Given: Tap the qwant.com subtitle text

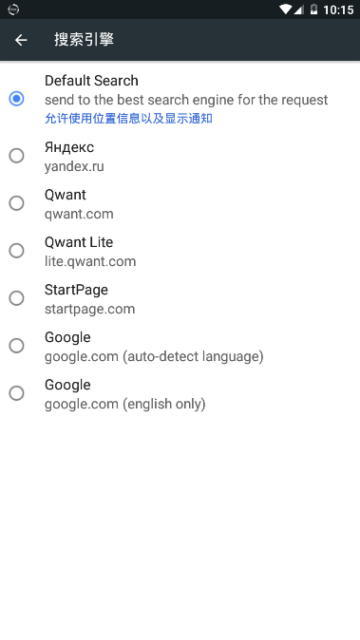Looking at the screenshot, I should pos(79,214).
